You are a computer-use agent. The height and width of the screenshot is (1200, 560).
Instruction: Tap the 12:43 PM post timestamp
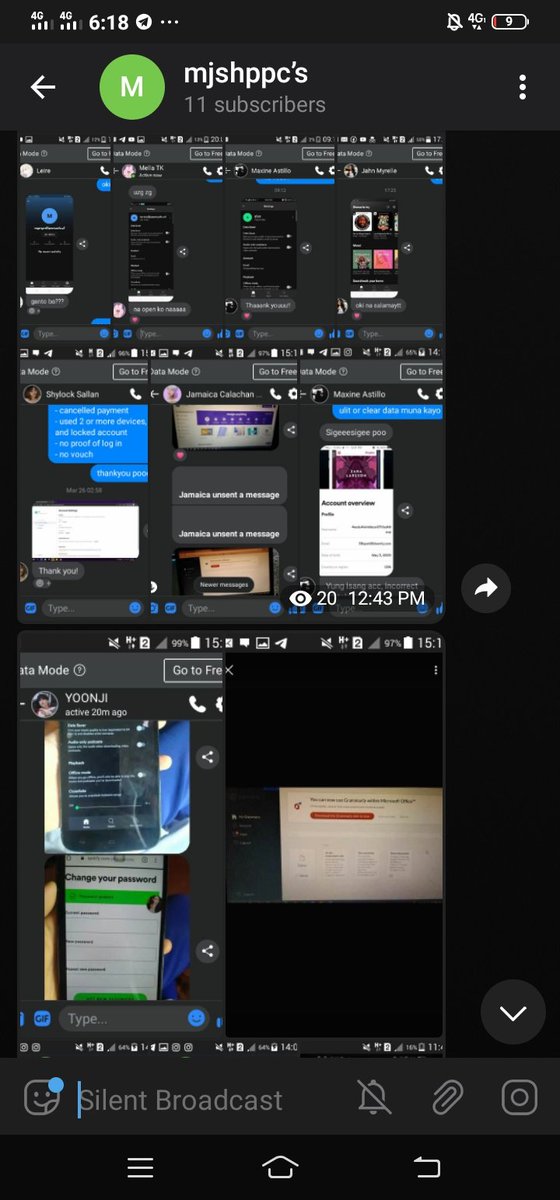(x=385, y=599)
